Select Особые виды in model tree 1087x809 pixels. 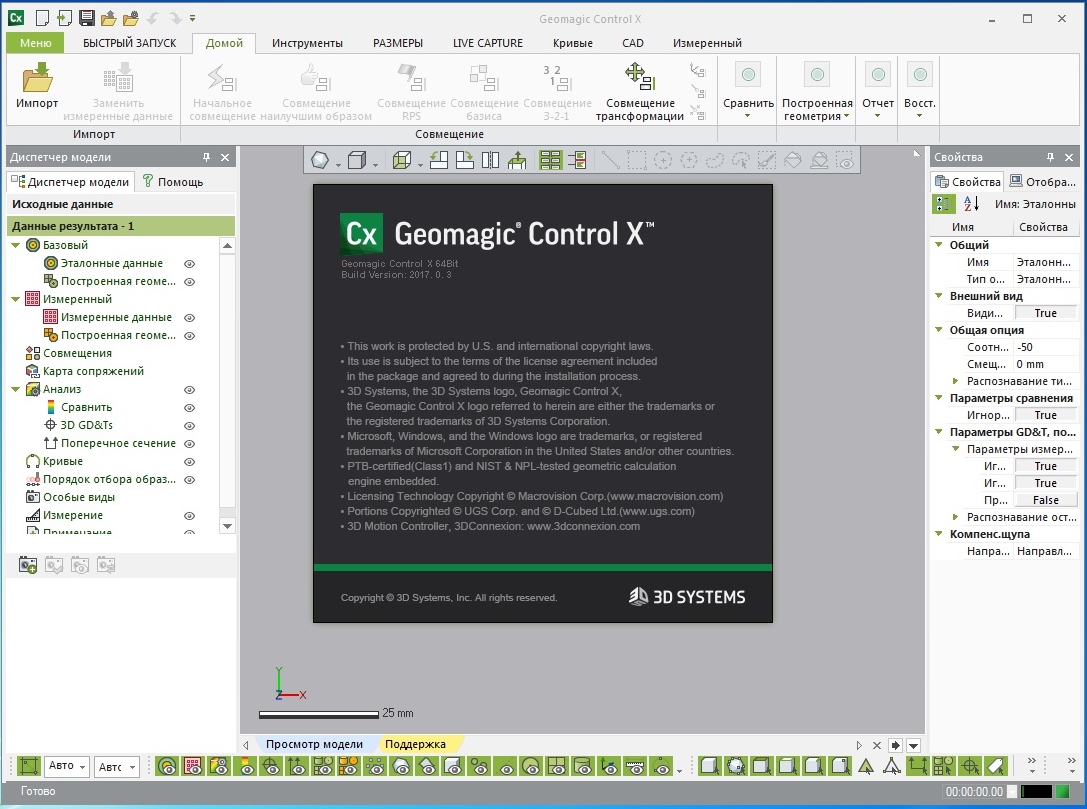(78, 497)
